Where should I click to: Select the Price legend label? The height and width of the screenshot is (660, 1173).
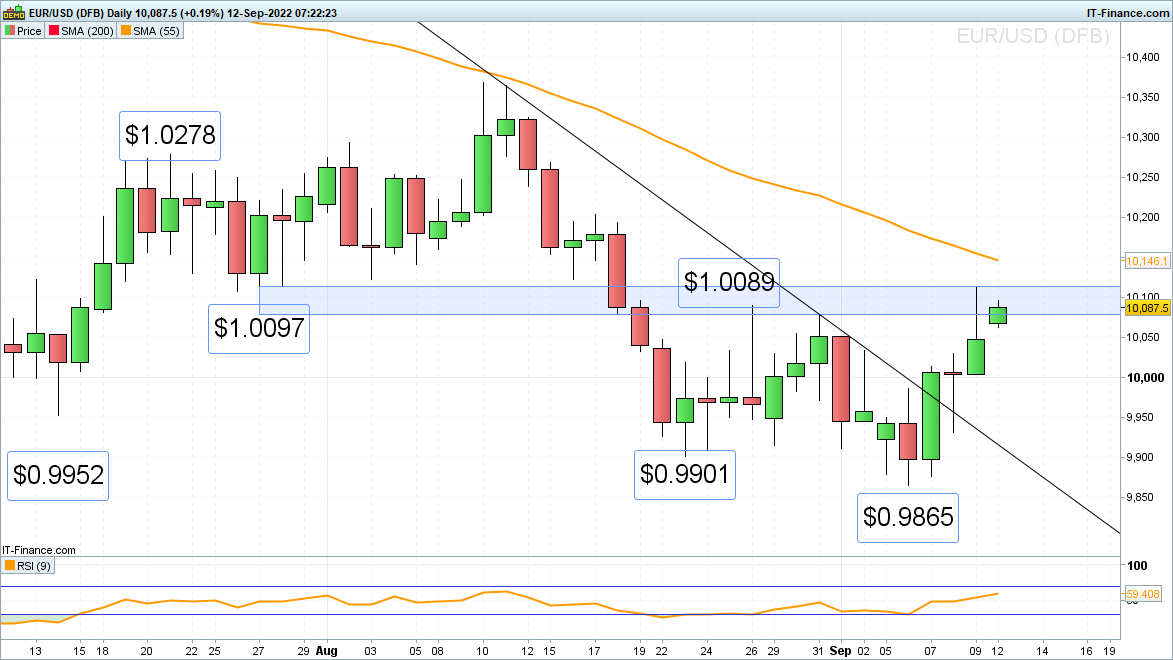point(29,31)
